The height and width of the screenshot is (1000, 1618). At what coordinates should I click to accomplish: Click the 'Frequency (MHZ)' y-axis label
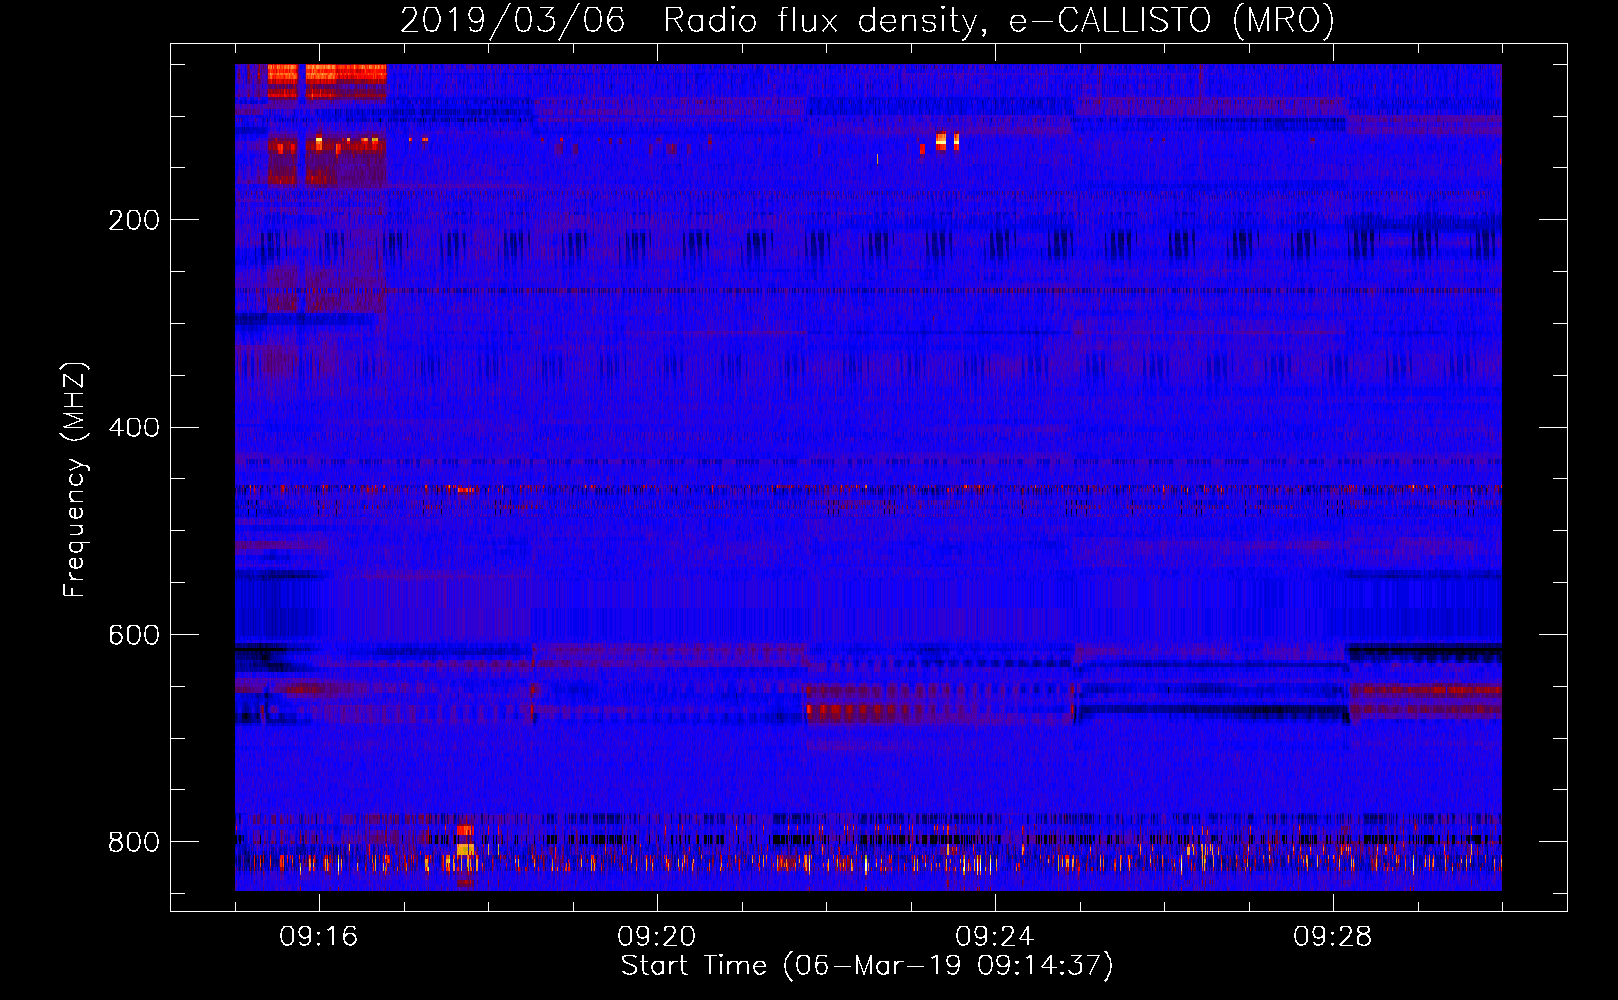click(x=75, y=479)
